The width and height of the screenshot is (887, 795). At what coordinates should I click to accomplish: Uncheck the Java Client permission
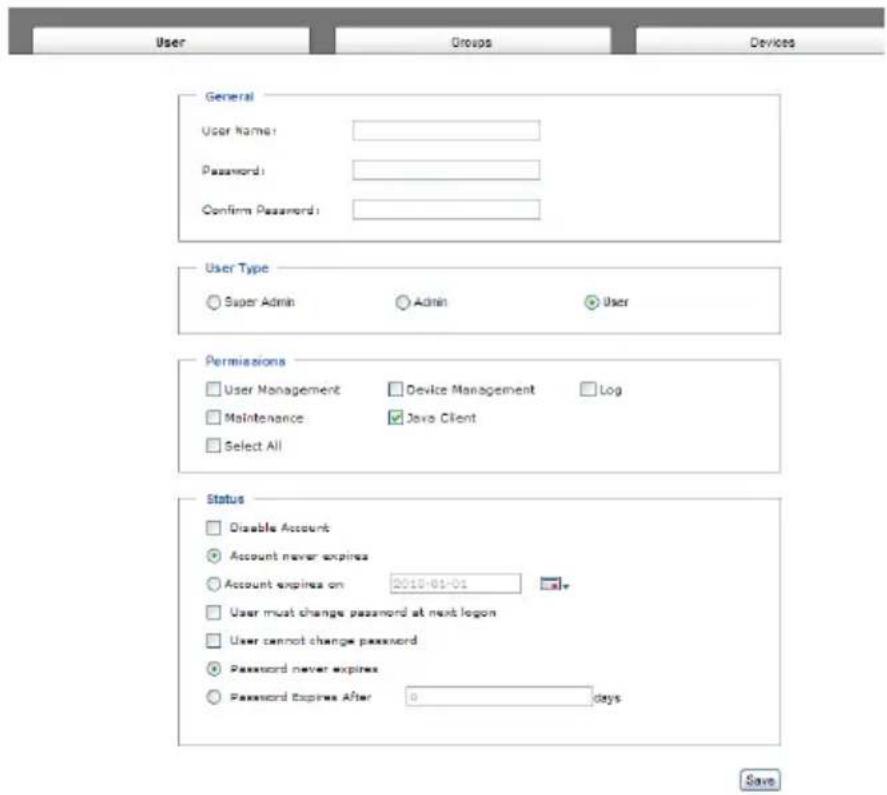click(395, 418)
